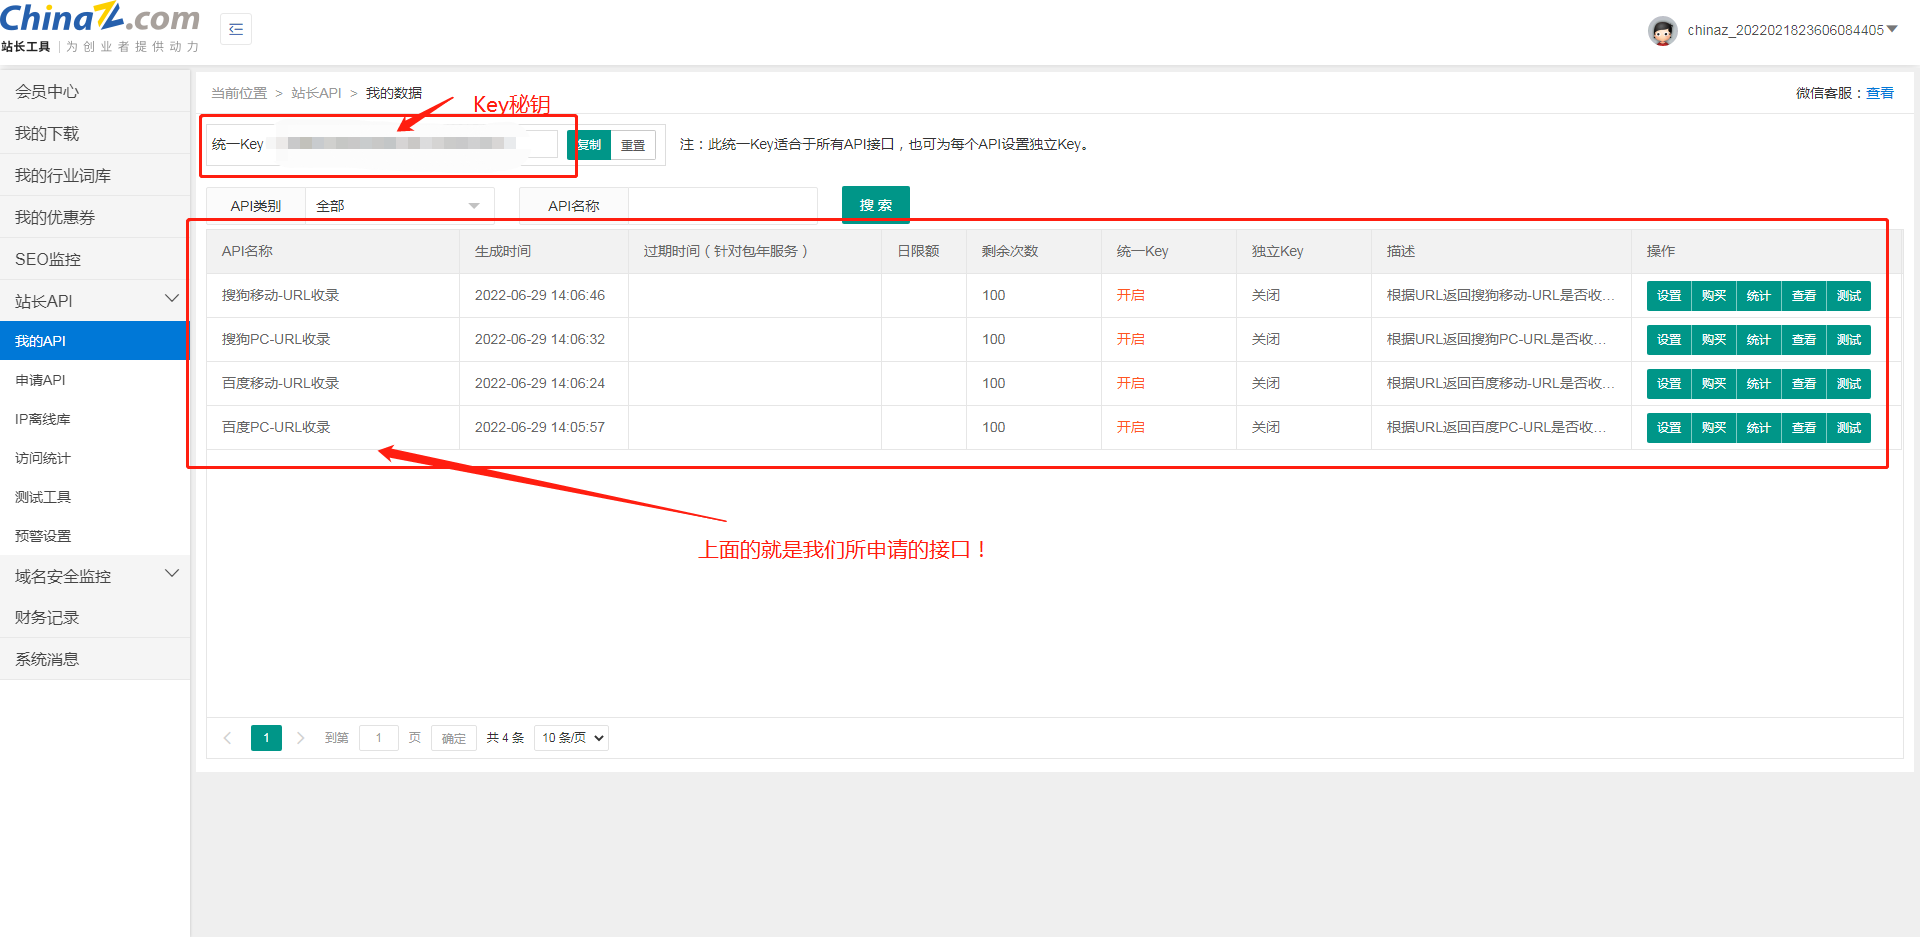Click 设置 for 百度PC-URL收录 row
This screenshot has width=1920, height=937.
point(1669,428)
